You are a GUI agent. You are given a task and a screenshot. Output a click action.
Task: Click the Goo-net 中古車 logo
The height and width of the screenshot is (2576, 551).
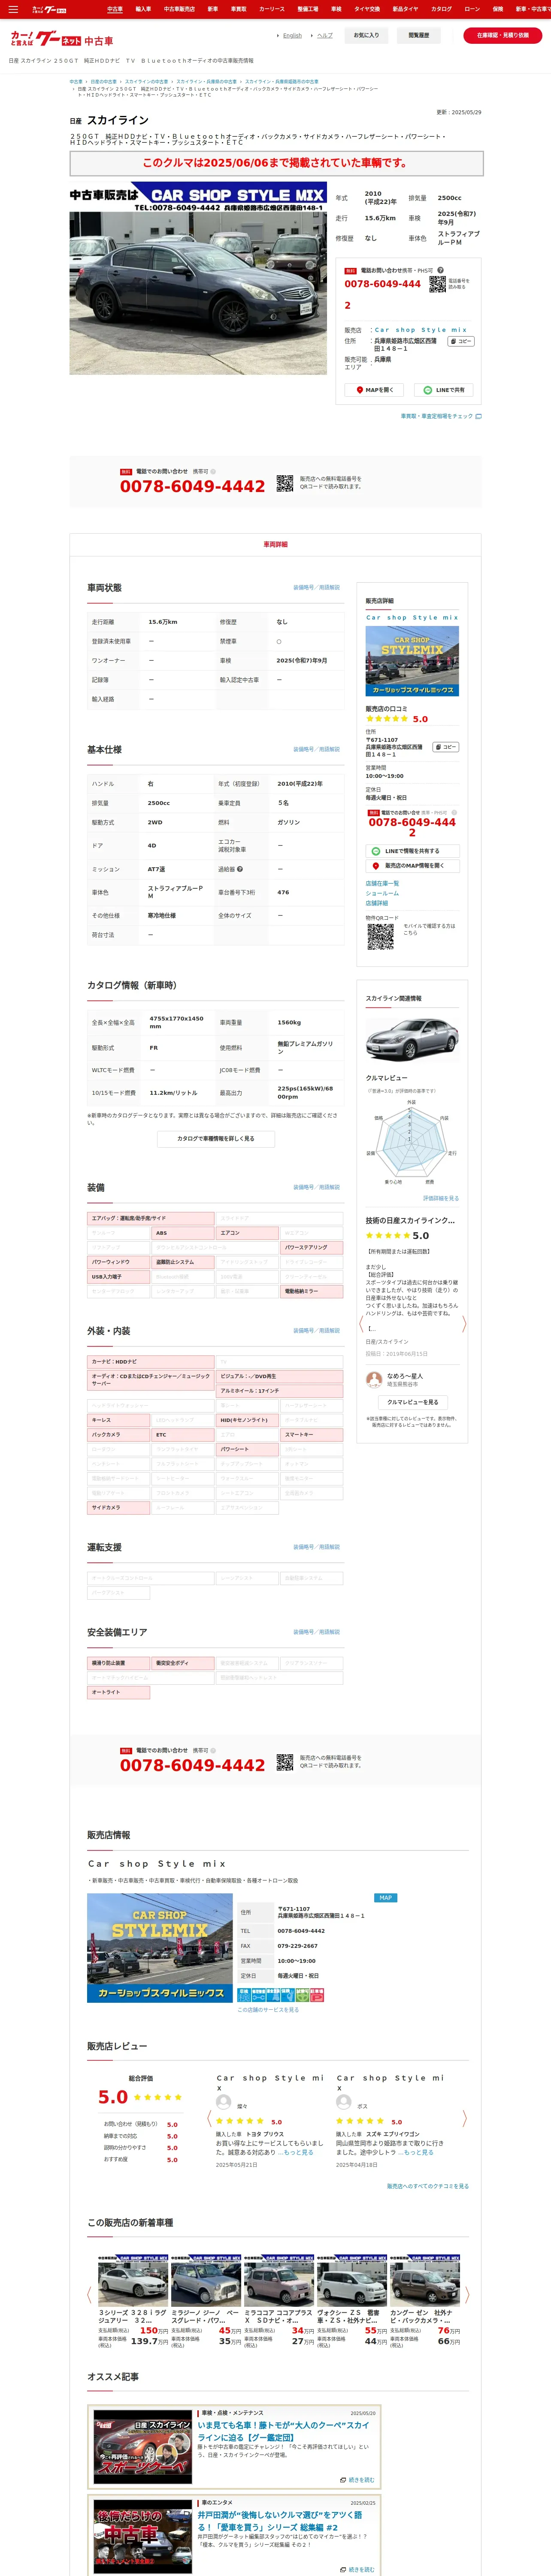(x=62, y=40)
